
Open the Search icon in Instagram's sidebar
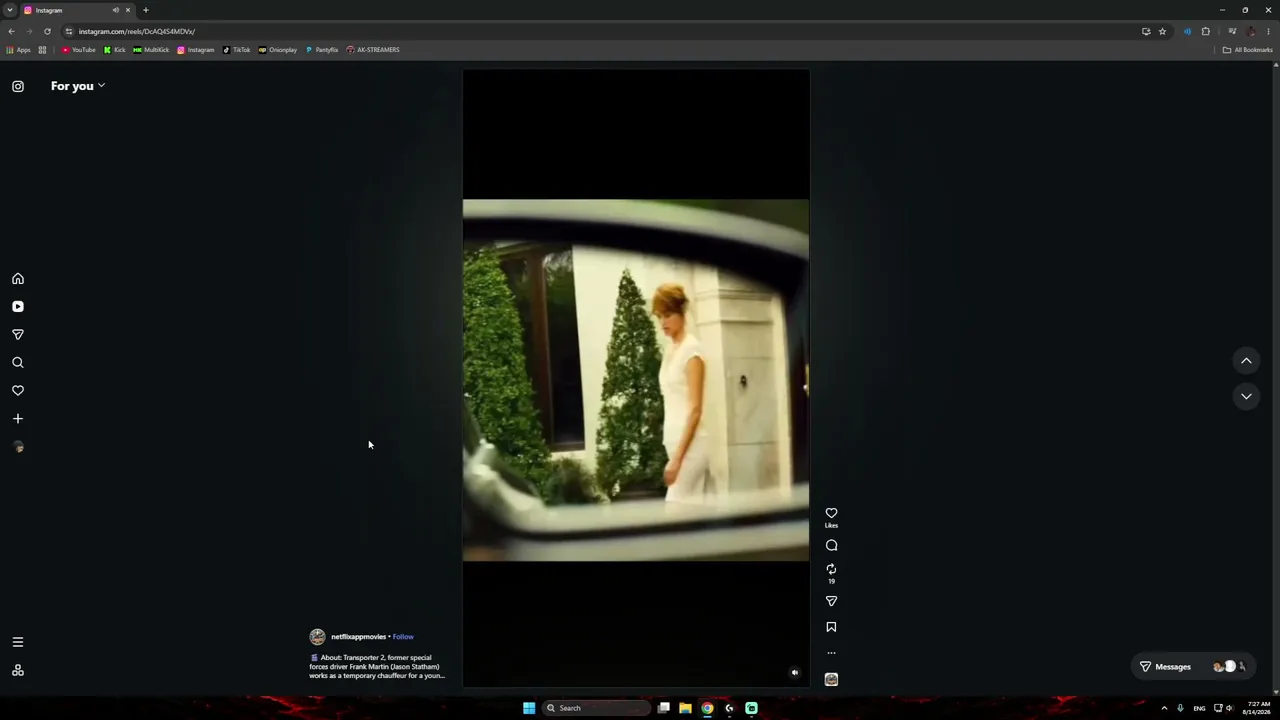[x=18, y=363]
